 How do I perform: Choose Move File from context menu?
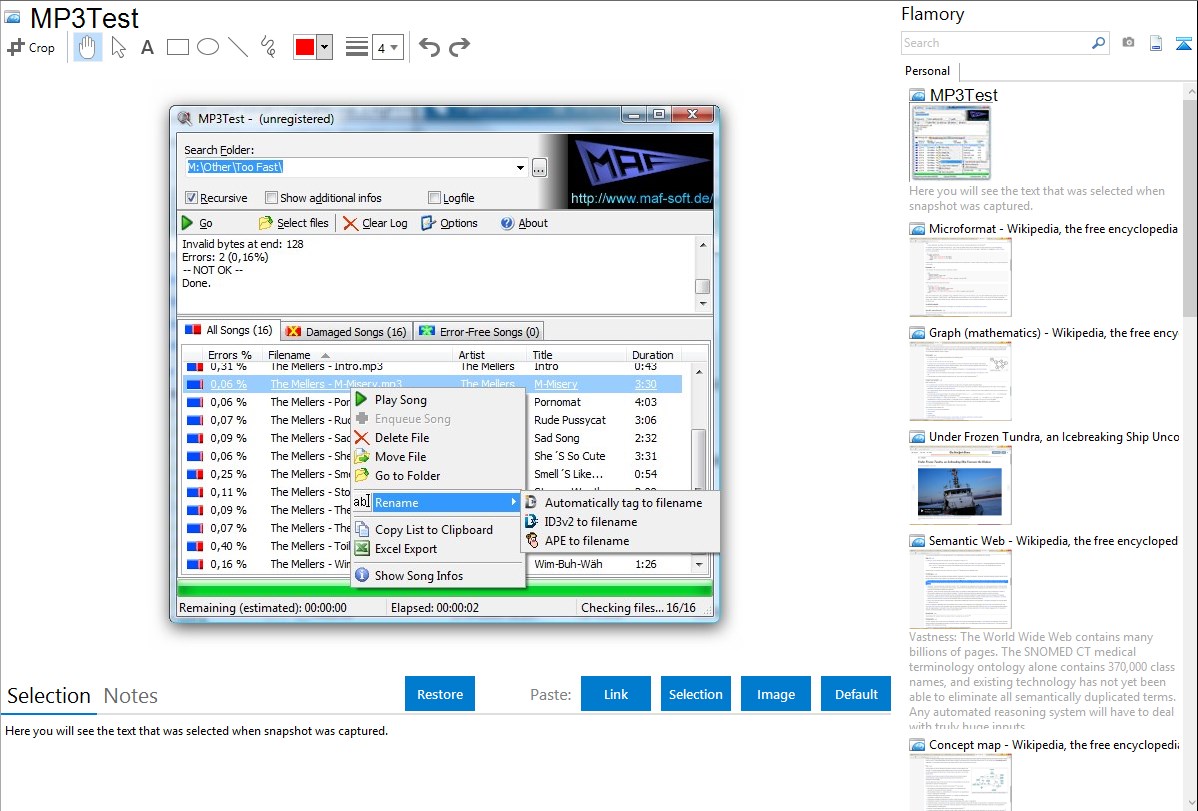pos(439,456)
